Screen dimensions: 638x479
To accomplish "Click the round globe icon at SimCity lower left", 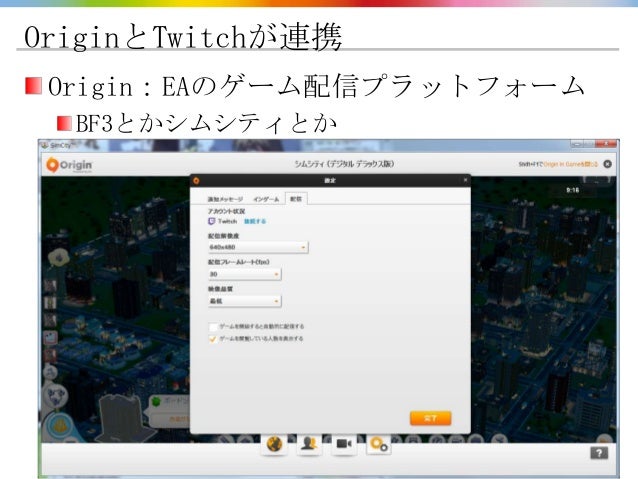I will [x=56, y=395].
